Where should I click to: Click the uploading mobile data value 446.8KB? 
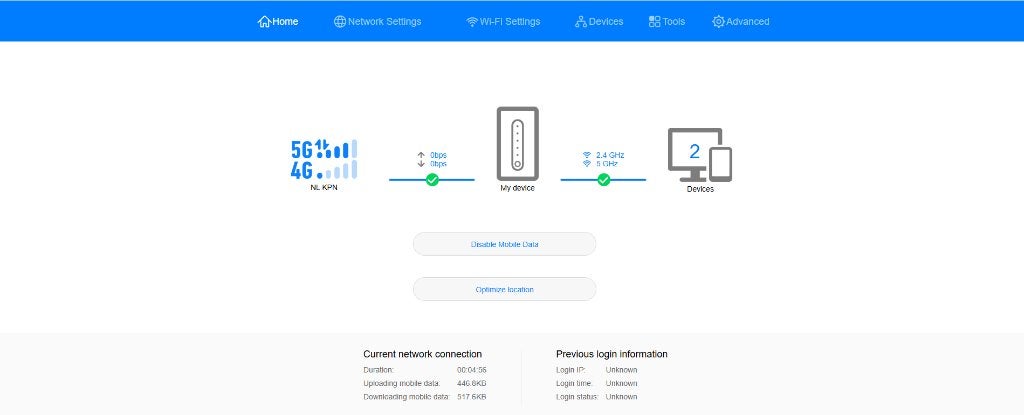472,383
